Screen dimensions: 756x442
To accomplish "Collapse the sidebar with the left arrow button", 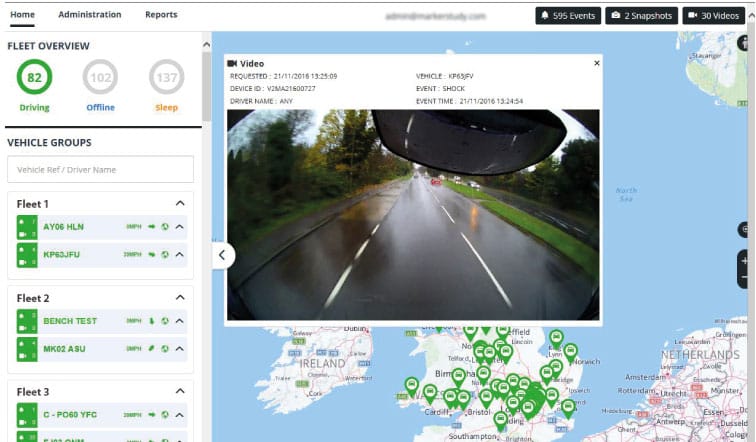I will point(222,256).
